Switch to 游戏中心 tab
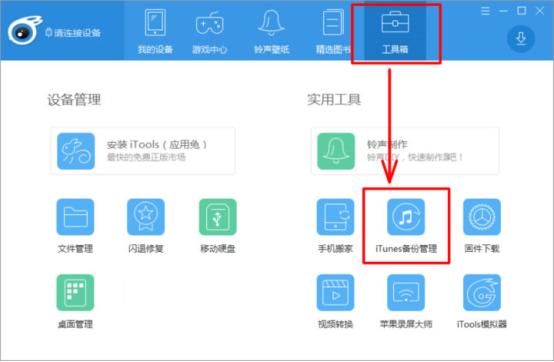This screenshot has width=554, height=362. pos(210,31)
